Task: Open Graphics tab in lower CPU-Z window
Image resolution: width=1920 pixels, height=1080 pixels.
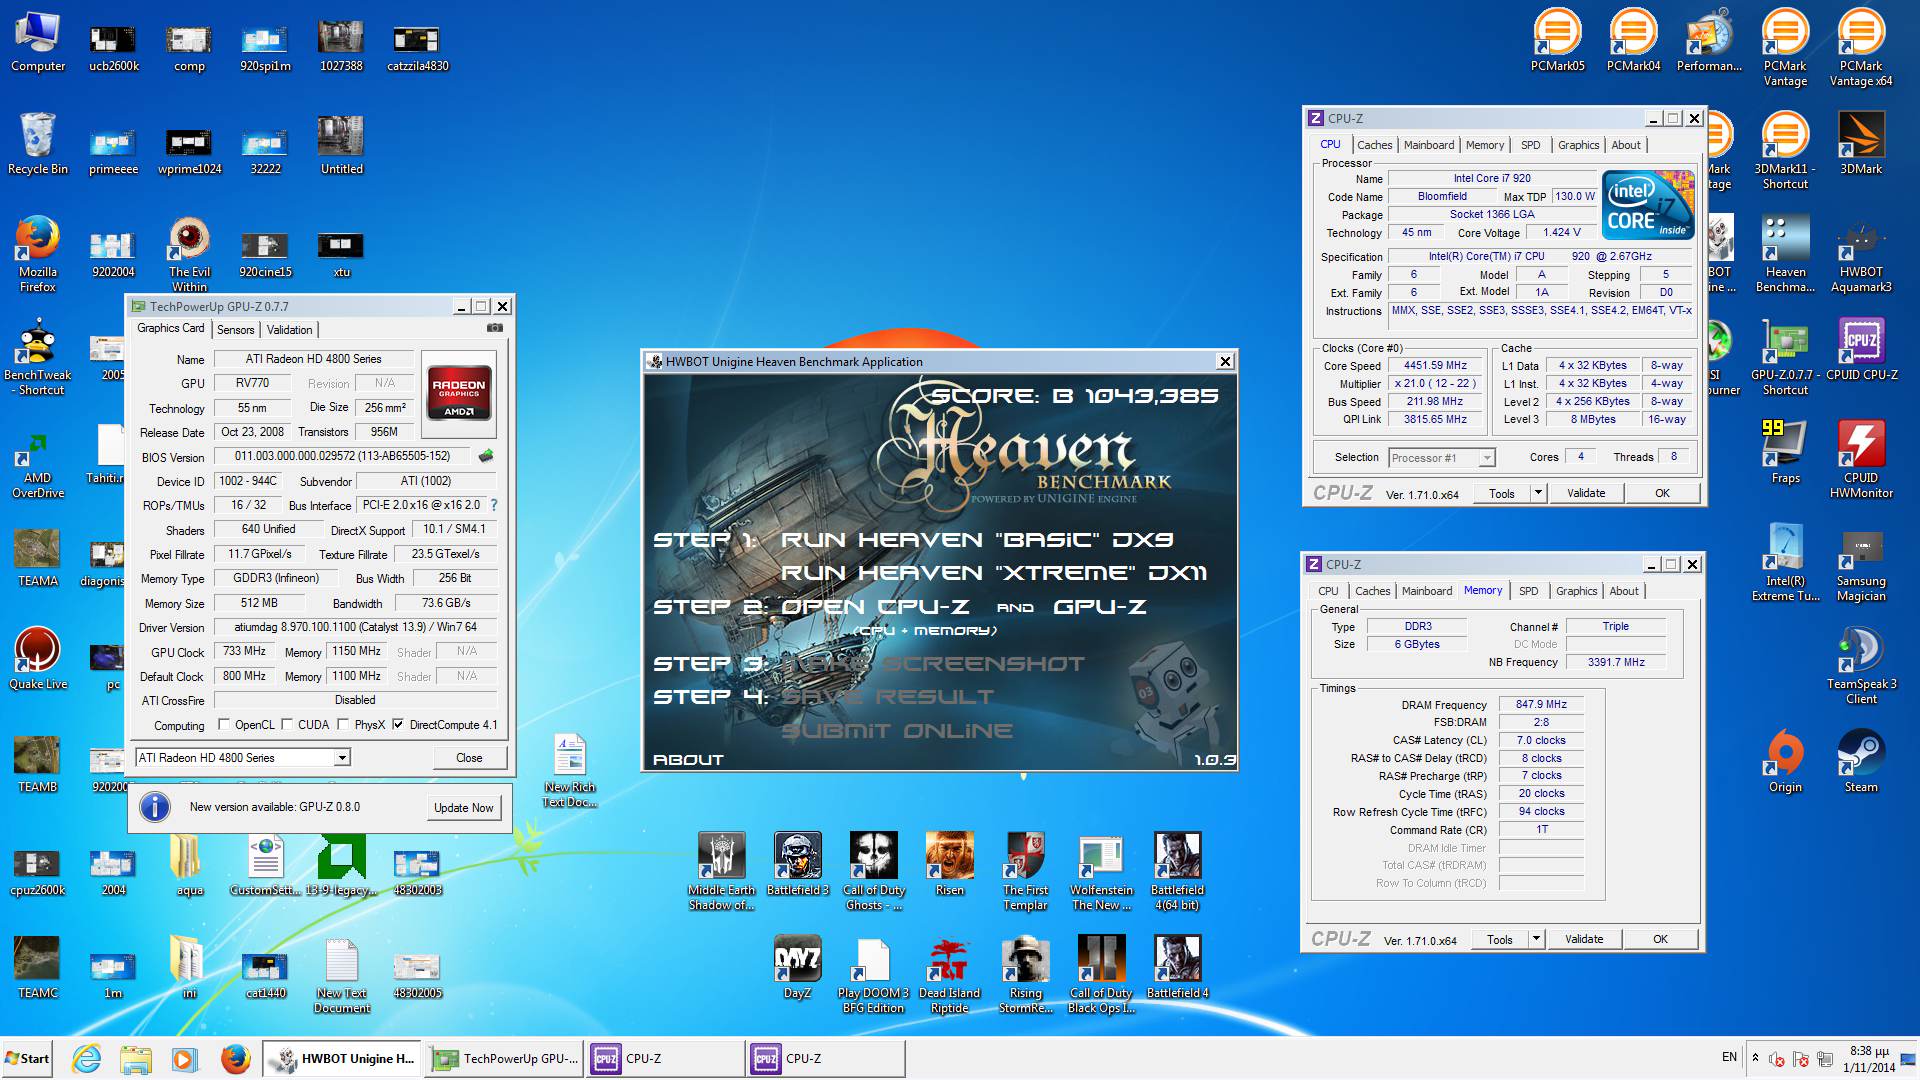Action: (x=1577, y=591)
